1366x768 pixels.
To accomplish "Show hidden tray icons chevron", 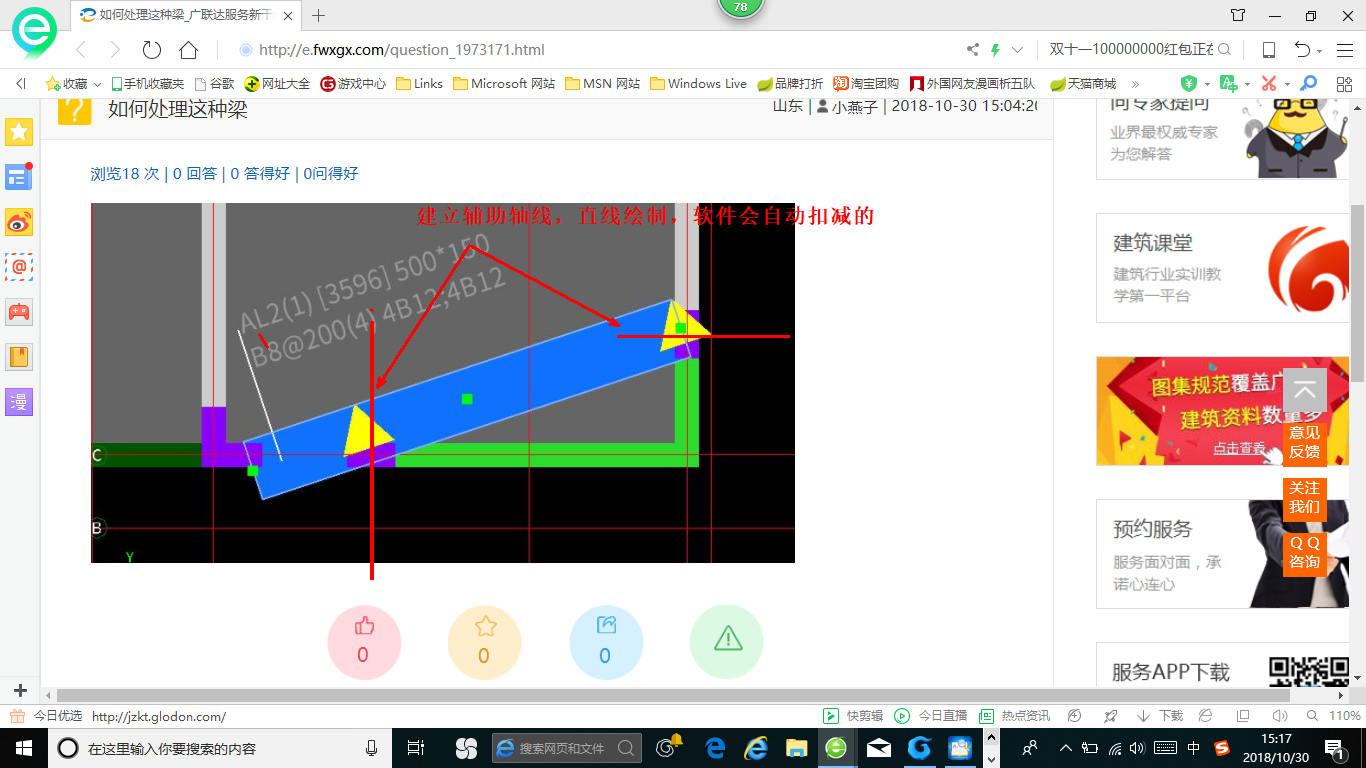I will pos(1066,748).
